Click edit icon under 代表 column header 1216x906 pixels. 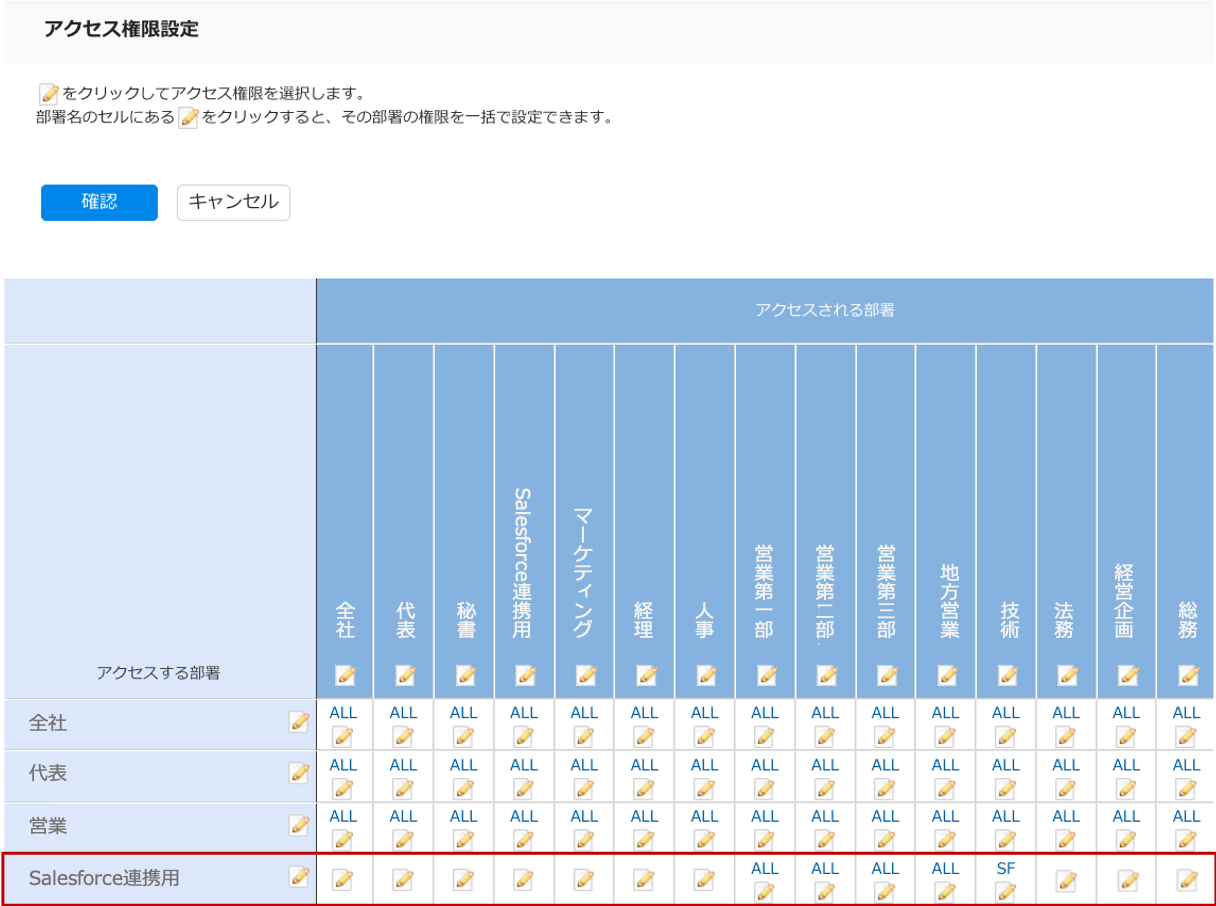click(405, 675)
